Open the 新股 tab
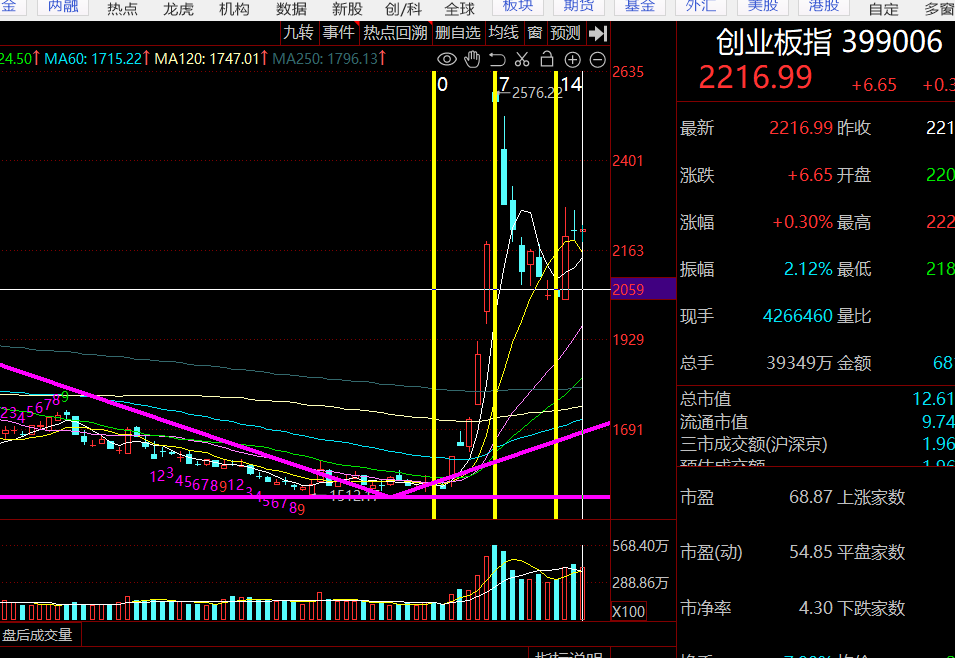 pos(347,9)
